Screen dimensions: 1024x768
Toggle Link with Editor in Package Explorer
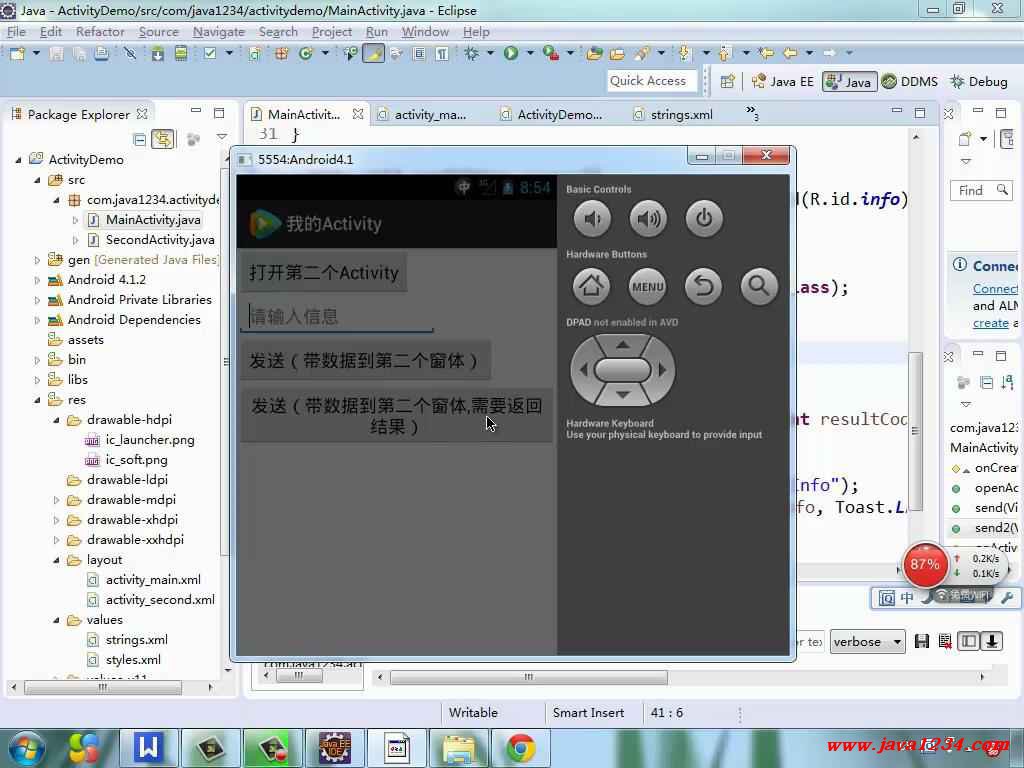pyautogui.click(x=163, y=139)
